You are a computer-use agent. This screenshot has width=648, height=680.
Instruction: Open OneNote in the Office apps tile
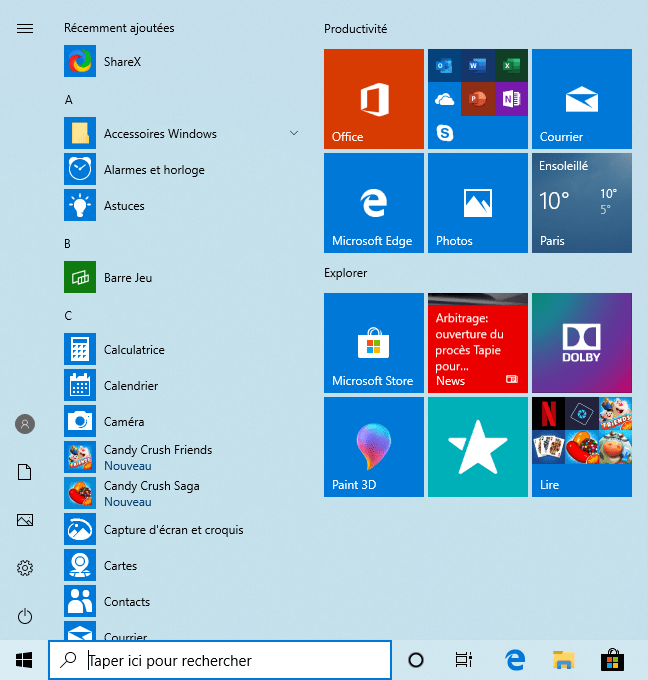pos(511,99)
